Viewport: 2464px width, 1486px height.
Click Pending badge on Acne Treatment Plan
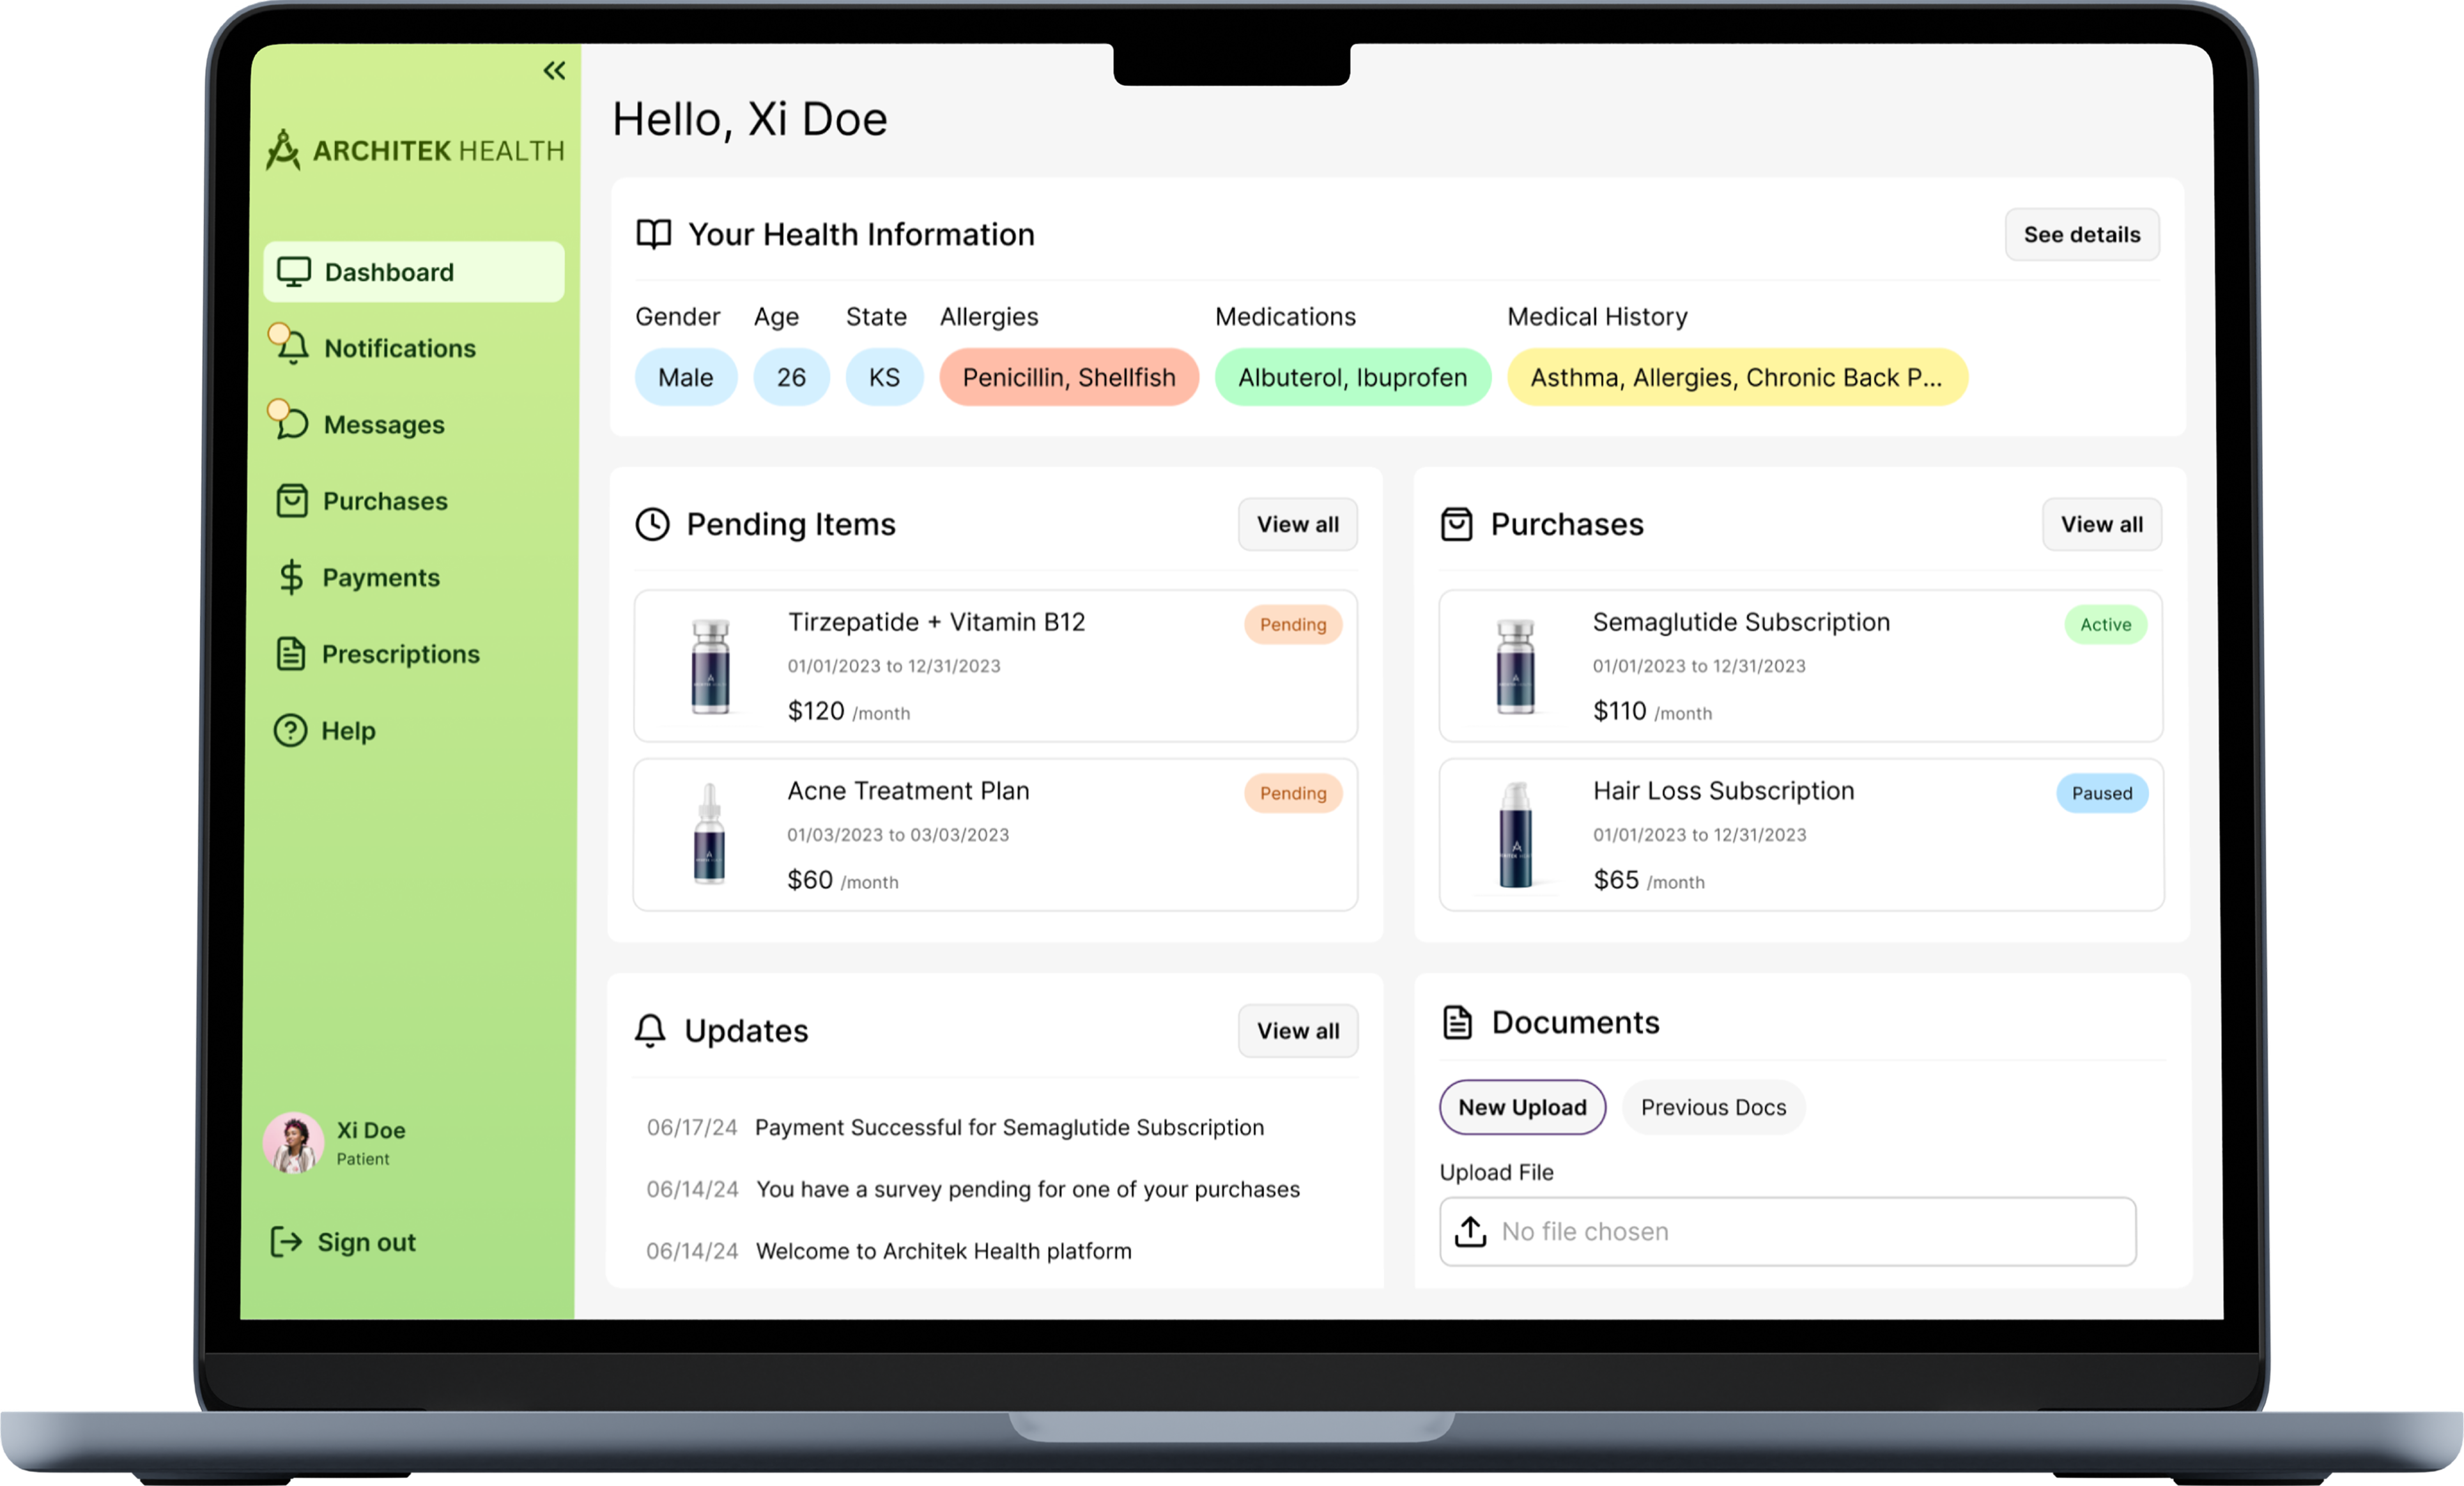coord(1293,793)
